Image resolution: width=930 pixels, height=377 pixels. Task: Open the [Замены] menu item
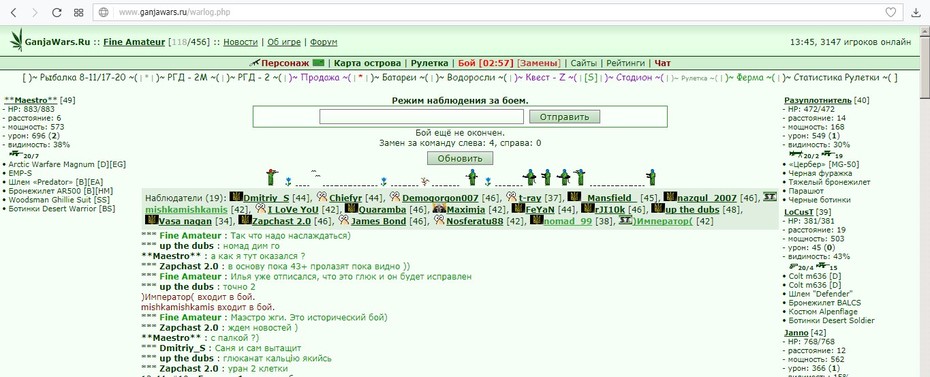click(x=538, y=63)
